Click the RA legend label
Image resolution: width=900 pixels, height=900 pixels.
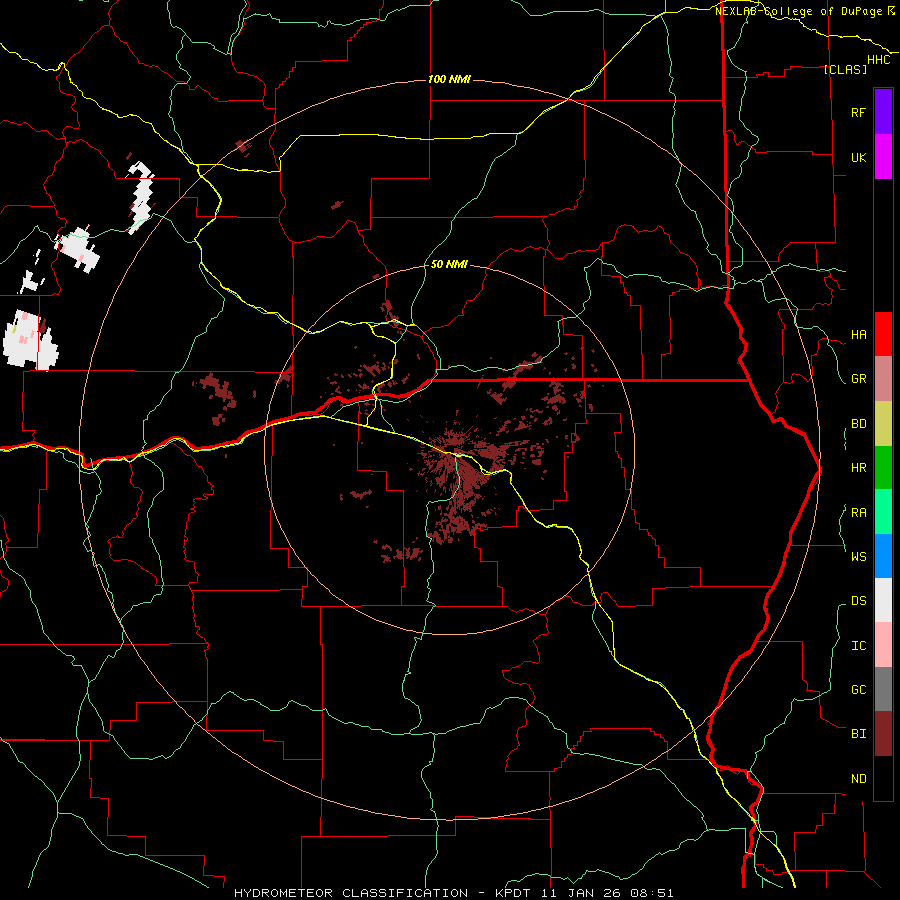pyautogui.click(x=858, y=513)
